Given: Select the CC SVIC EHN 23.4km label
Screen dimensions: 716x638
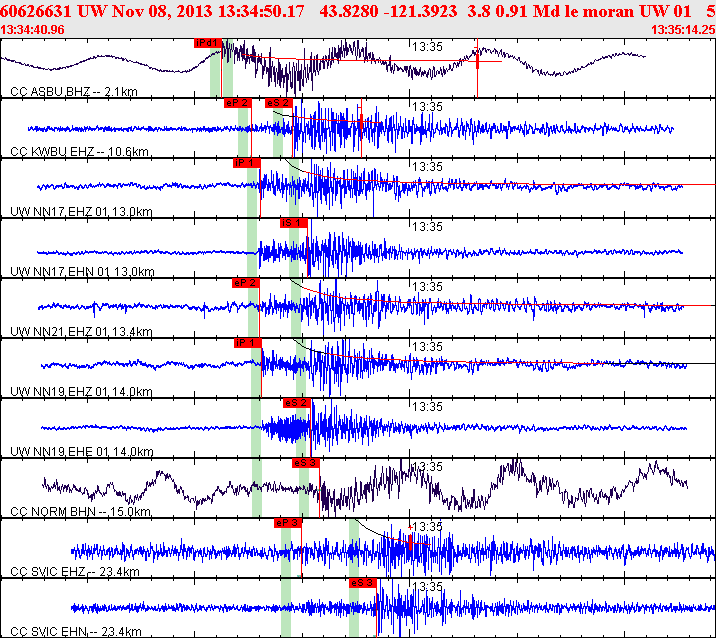Looking at the screenshot, I should 76,632.
